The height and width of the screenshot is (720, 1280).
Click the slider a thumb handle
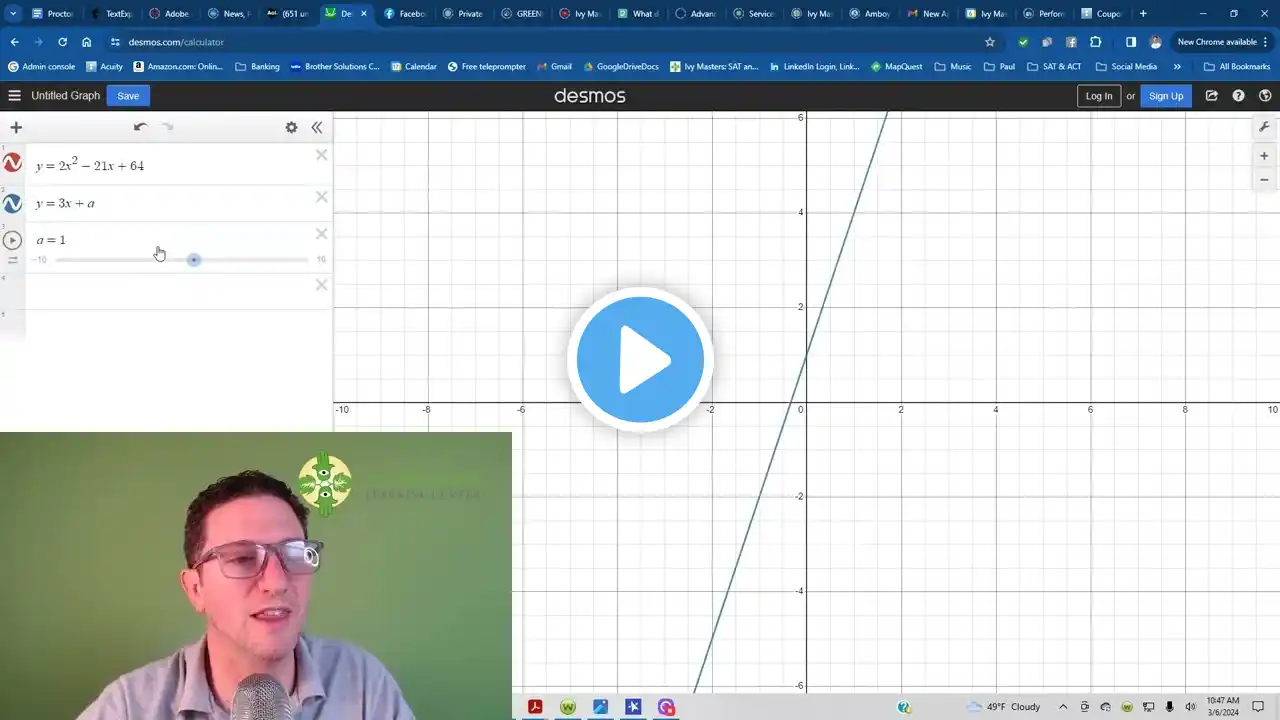click(194, 260)
